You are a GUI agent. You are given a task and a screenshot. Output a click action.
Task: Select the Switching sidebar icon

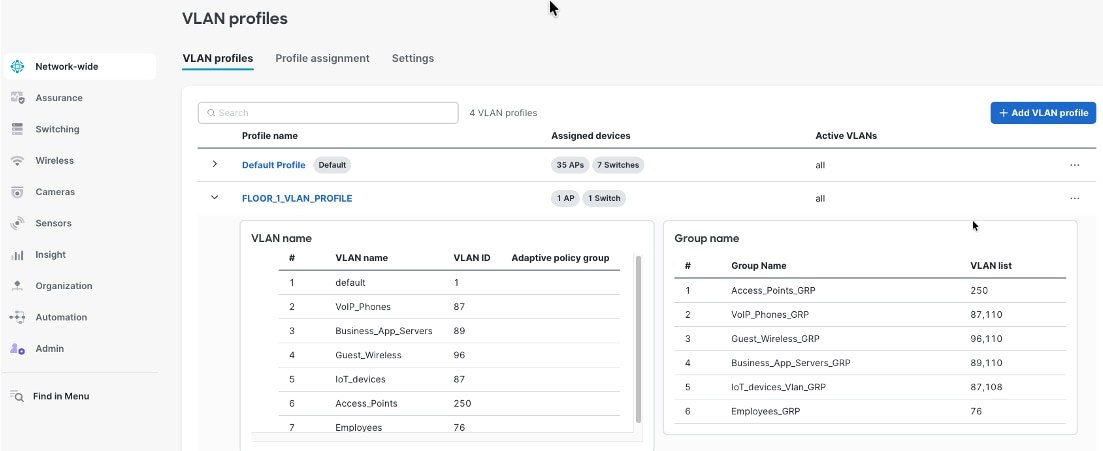[x=17, y=129]
